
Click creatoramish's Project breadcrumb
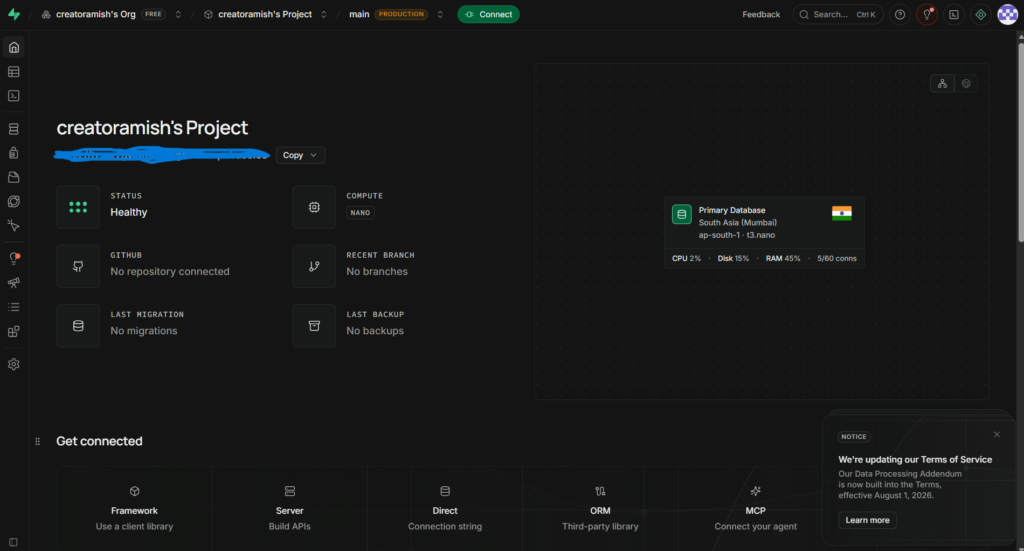tap(265, 14)
